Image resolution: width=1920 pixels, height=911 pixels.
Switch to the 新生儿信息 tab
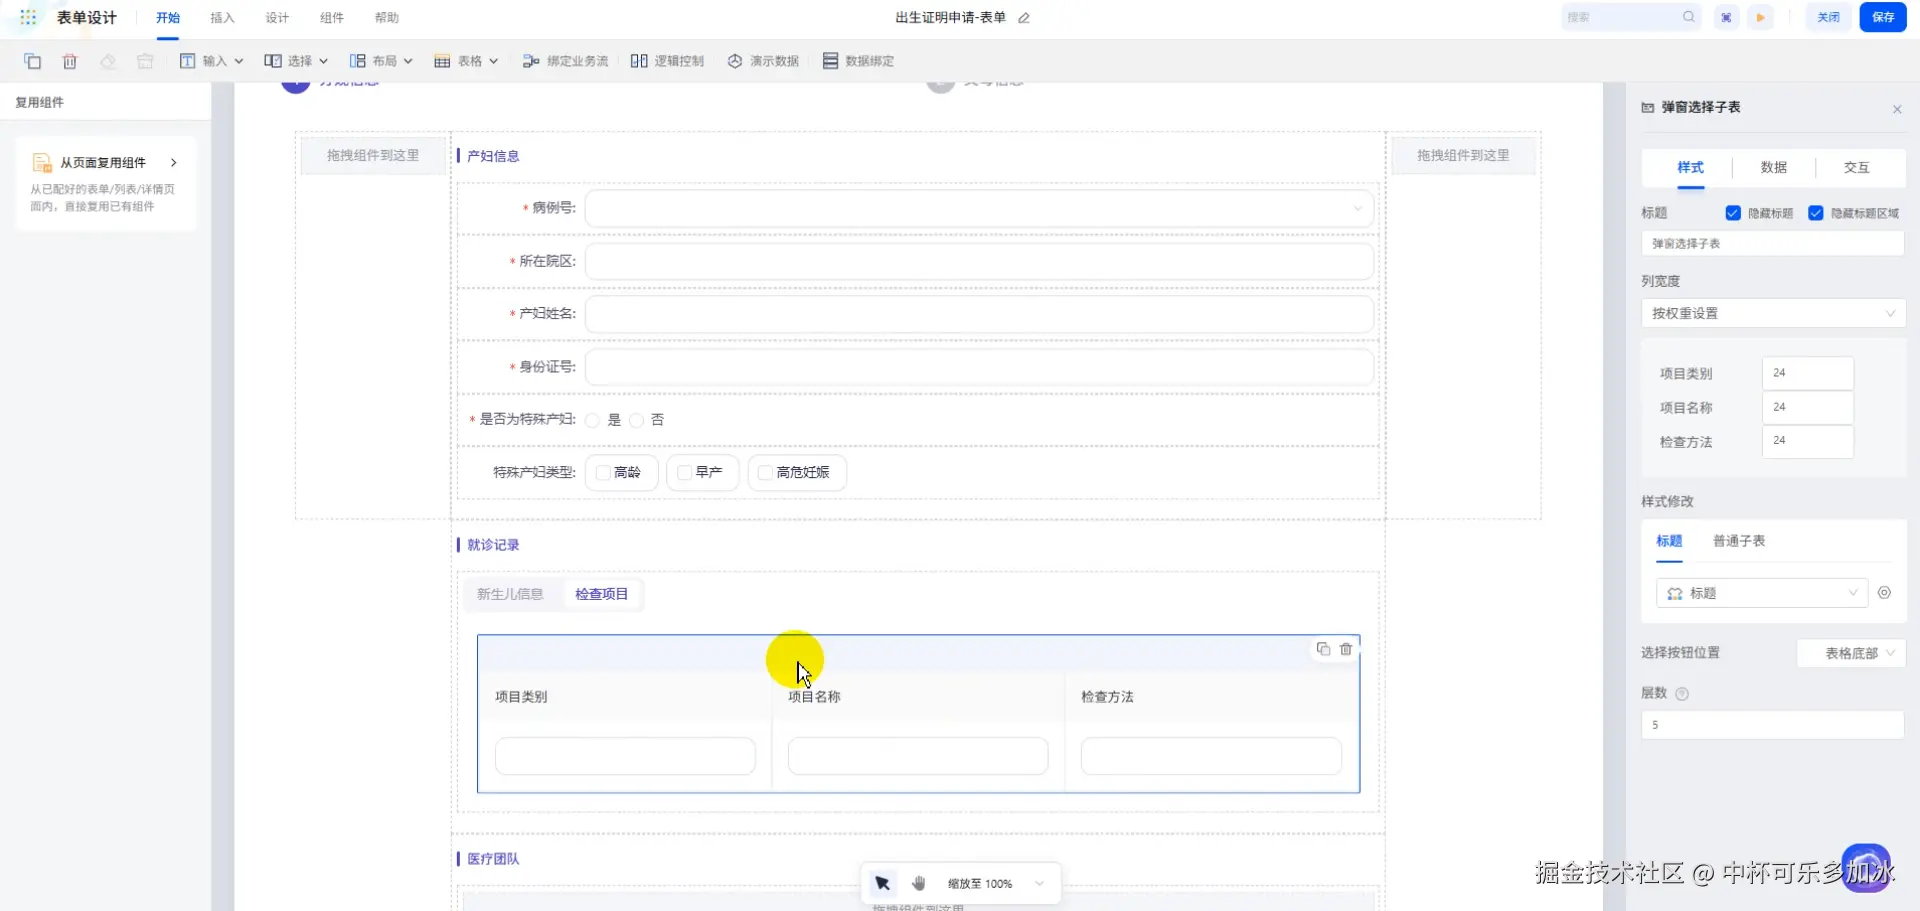[510, 594]
